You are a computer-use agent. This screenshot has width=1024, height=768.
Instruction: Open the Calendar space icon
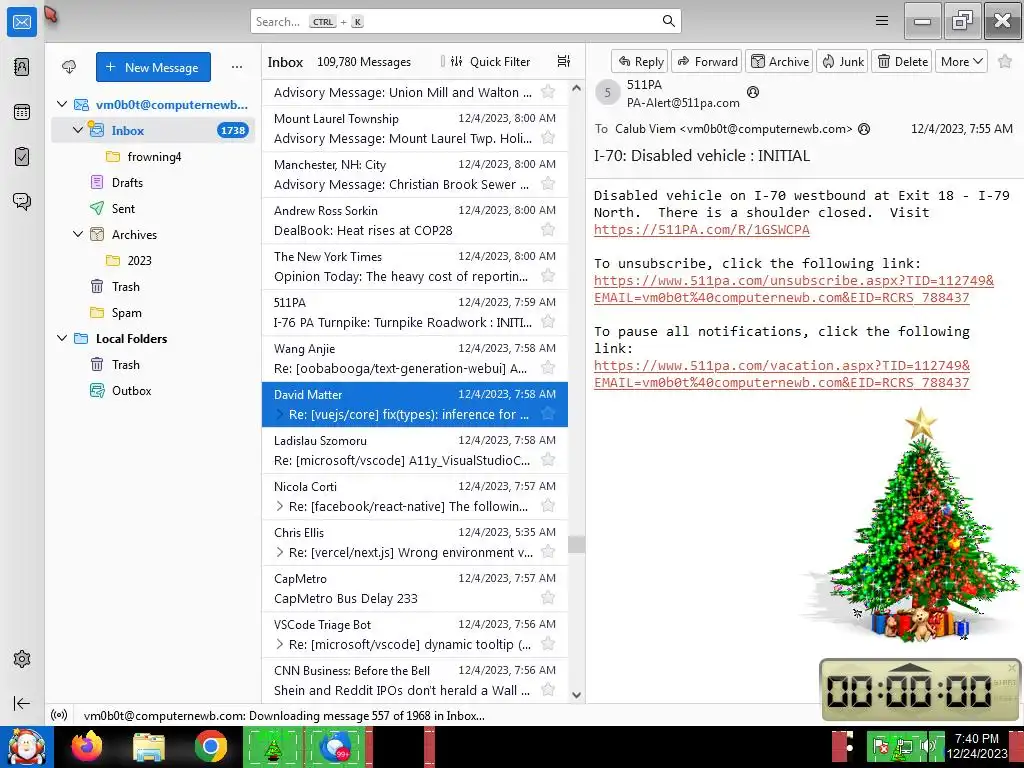point(22,112)
